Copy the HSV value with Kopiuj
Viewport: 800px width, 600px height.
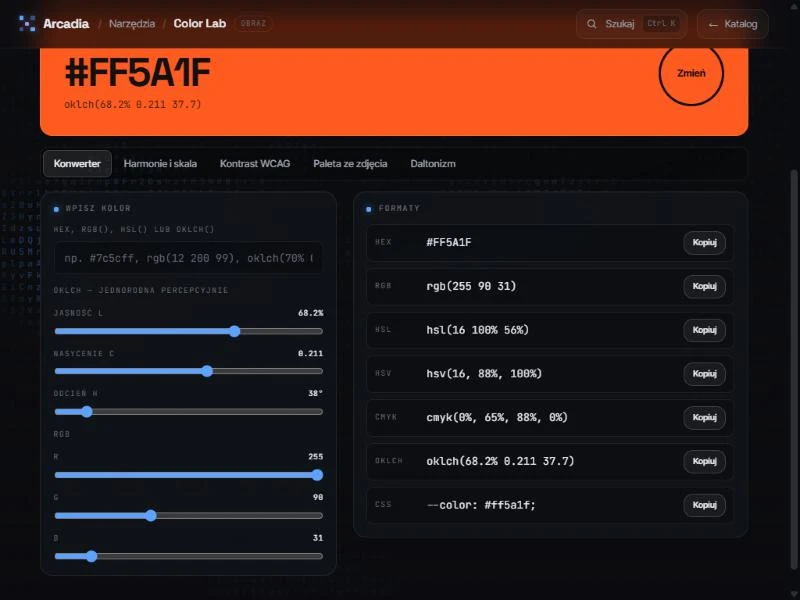click(704, 374)
